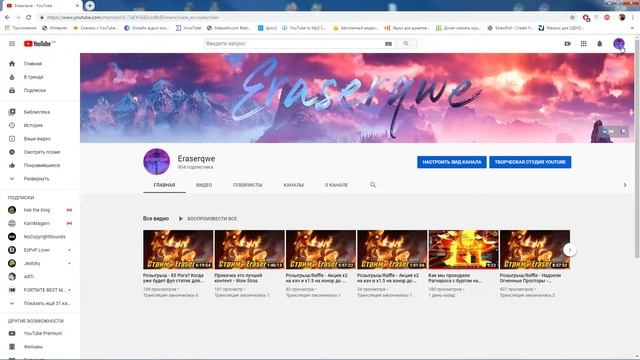The height and width of the screenshot is (360, 640).
Task: Click the Все видео section title
Action: point(156,219)
